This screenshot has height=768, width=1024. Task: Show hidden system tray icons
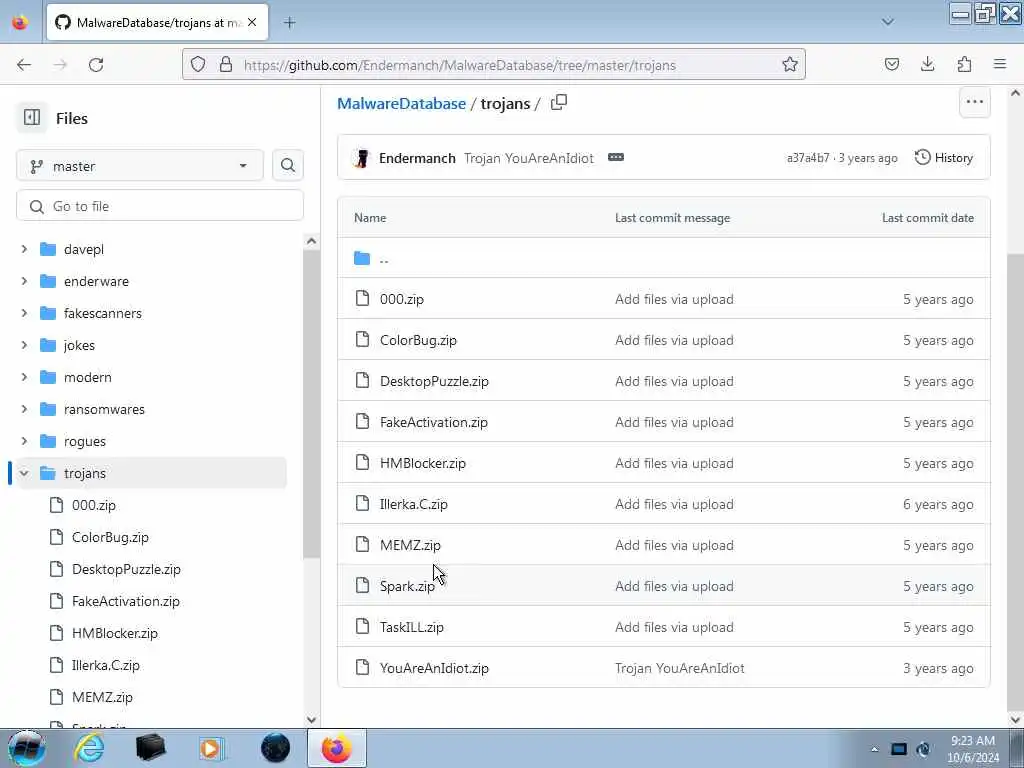click(874, 749)
